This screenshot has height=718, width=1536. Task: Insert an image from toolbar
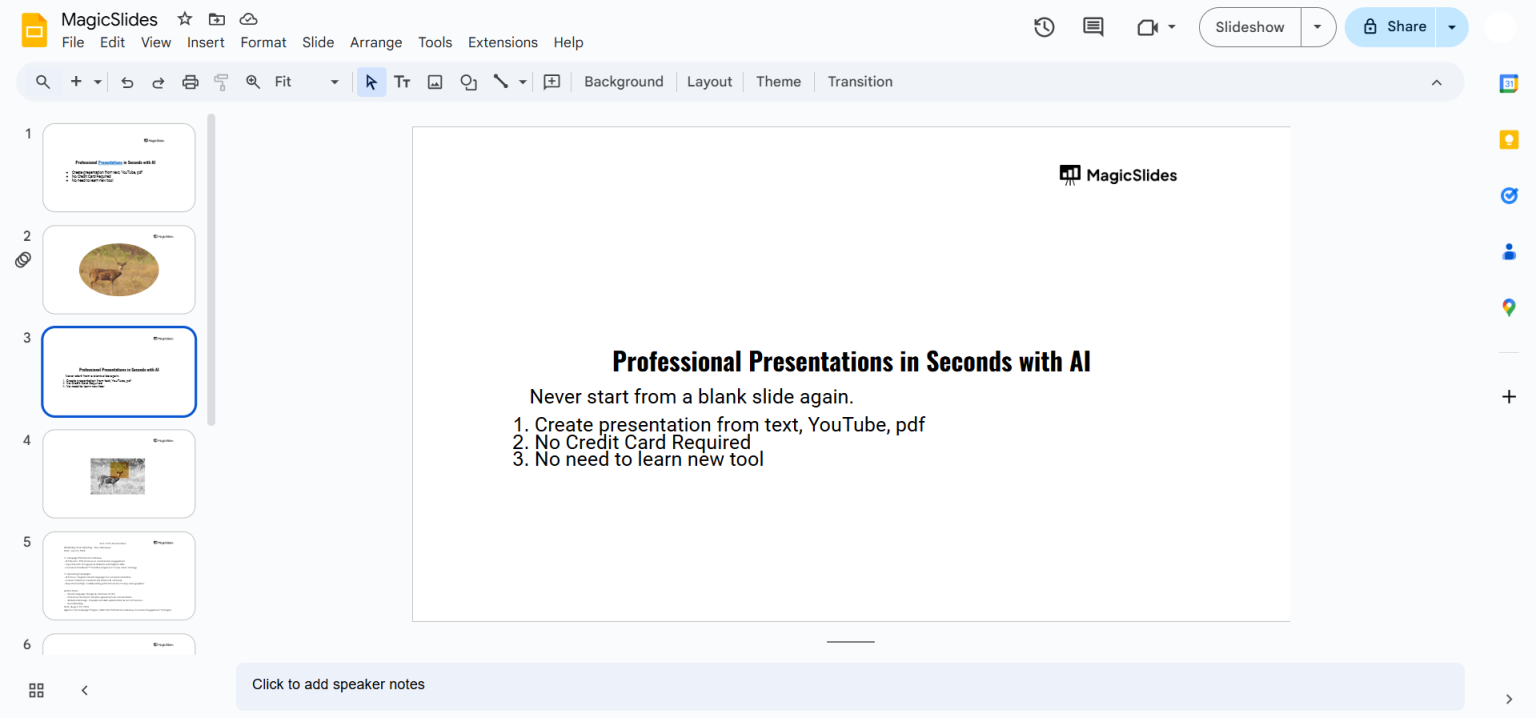(435, 82)
